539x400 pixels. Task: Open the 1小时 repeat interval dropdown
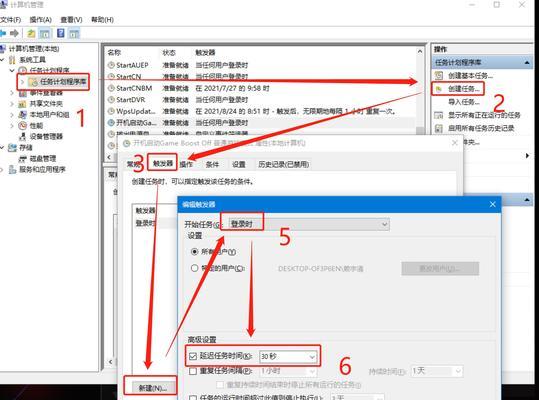(288, 371)
